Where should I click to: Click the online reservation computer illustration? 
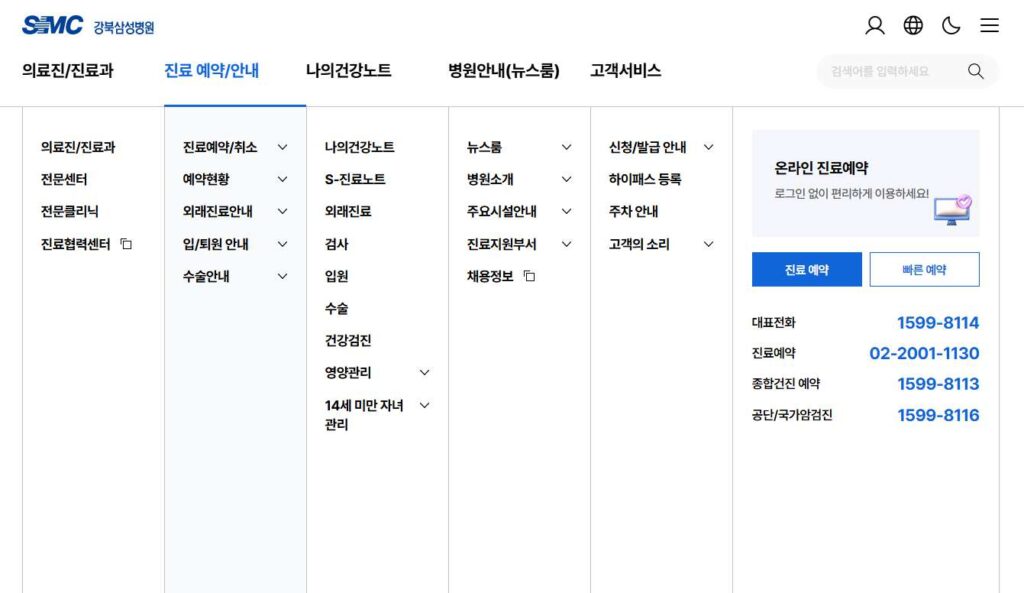tap(953, 210)
